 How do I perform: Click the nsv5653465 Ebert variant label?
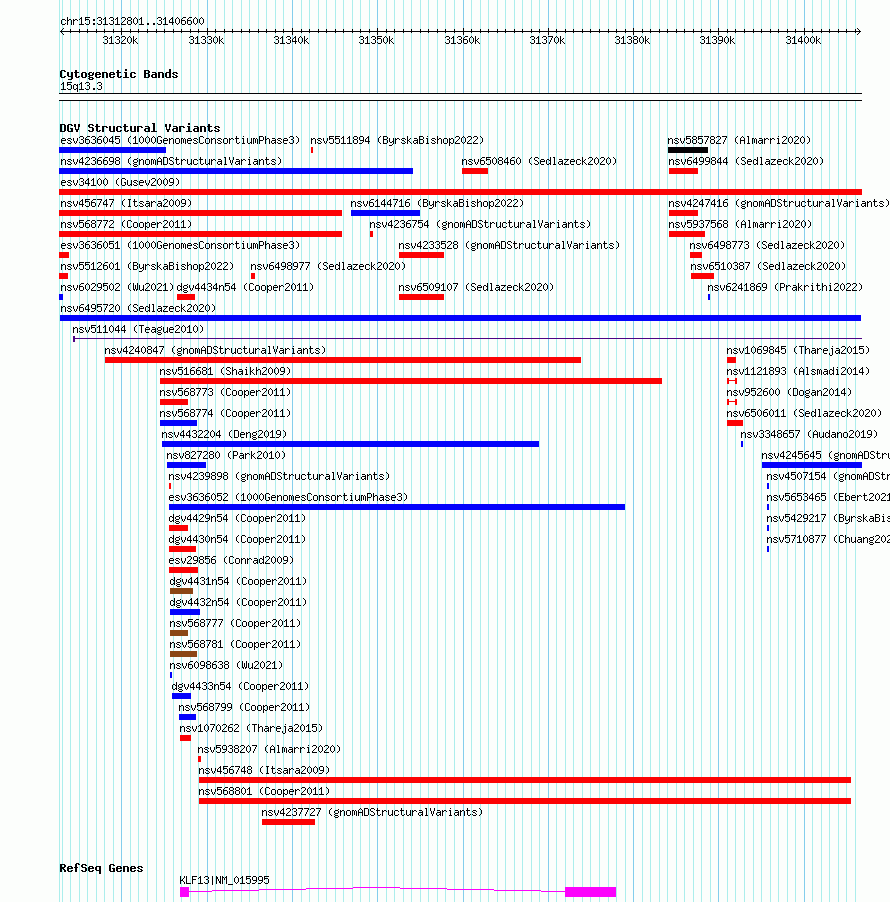click(828, 497)
